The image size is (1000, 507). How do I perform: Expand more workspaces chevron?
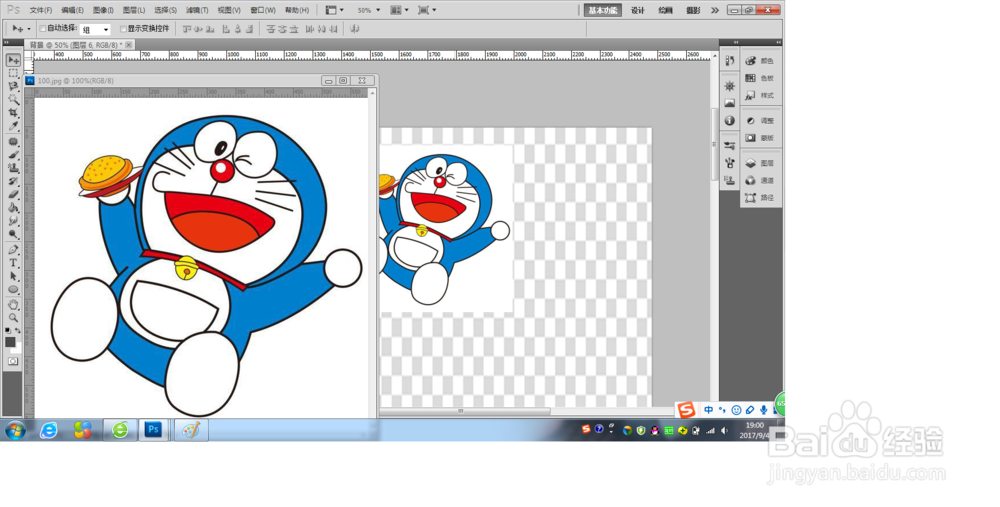(715, 10)
